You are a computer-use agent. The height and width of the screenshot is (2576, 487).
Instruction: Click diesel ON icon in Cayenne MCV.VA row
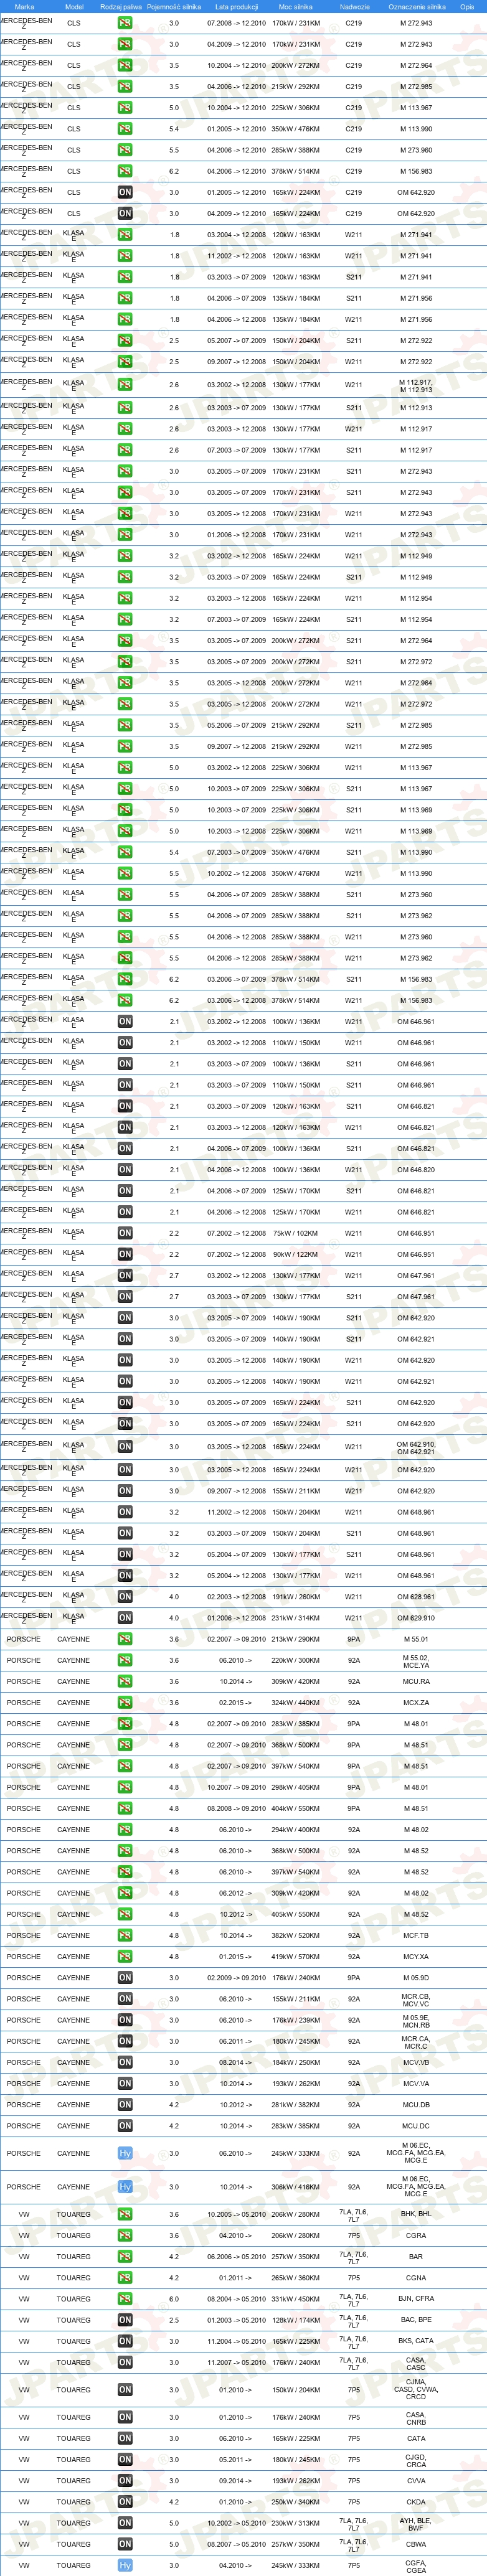[x=125, y=2084]
